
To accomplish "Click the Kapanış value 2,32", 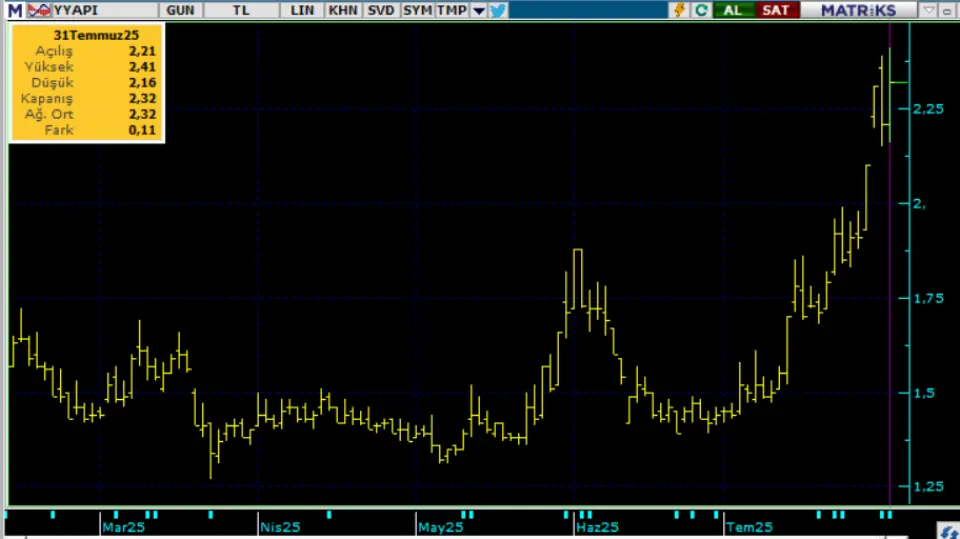I will [x=142, y=99].
